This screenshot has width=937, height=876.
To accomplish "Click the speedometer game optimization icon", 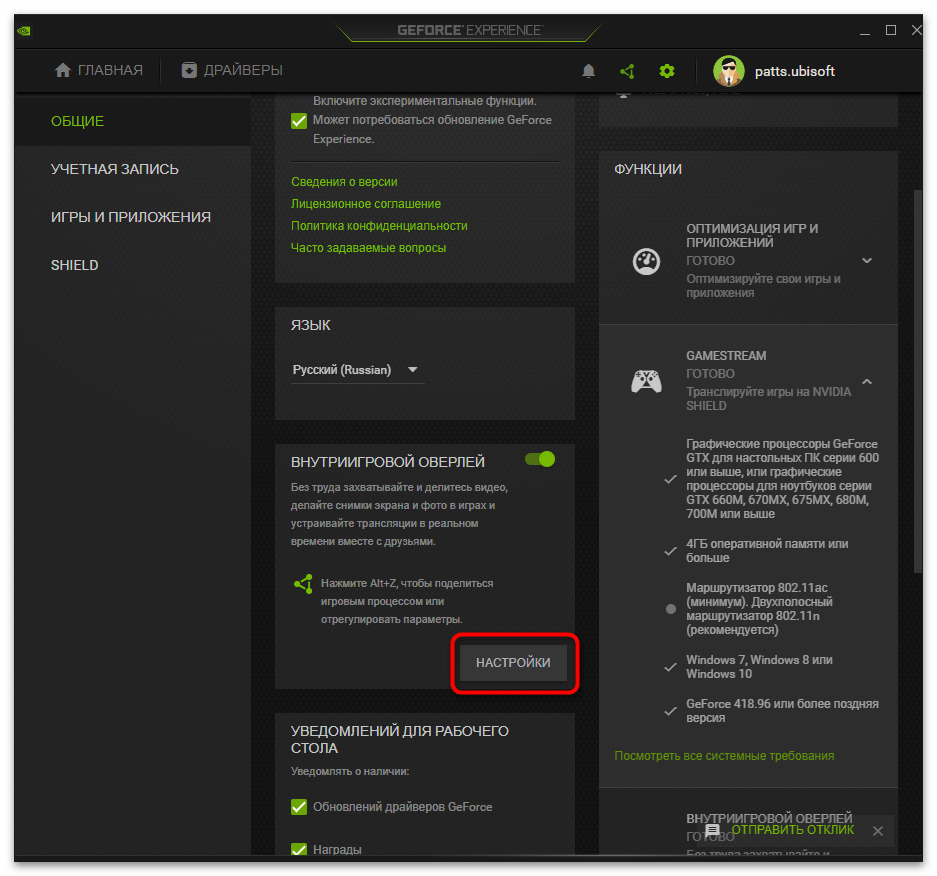I will [x=646, y=261].
